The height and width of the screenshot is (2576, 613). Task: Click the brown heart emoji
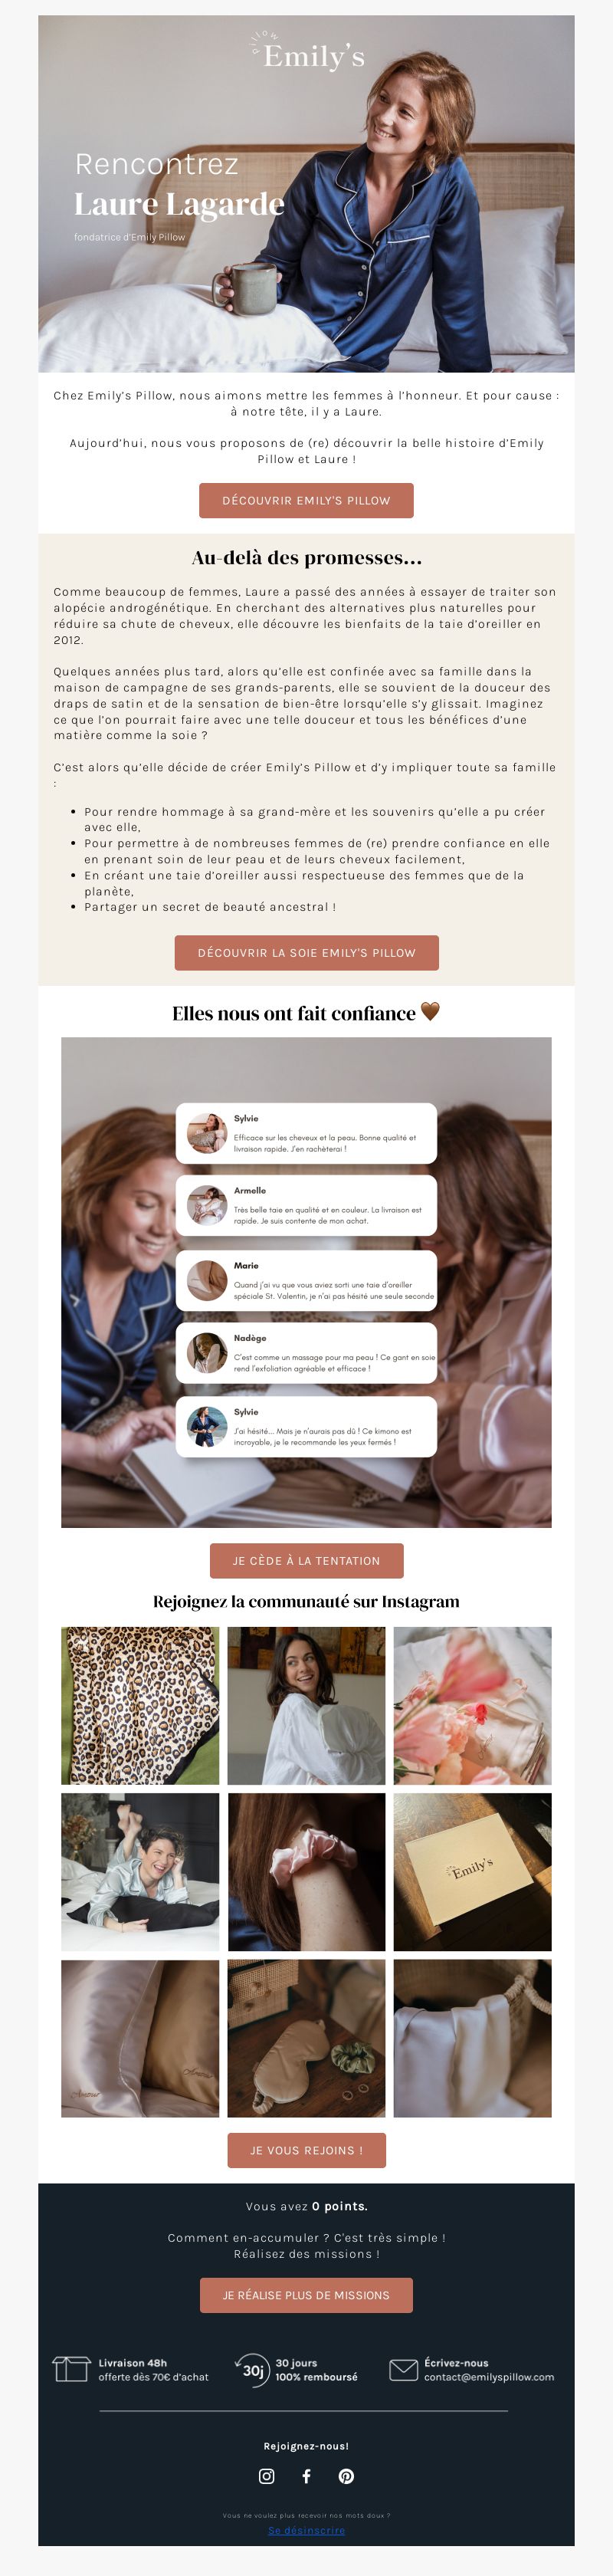pyautogui.click(x=430, y=1011)
